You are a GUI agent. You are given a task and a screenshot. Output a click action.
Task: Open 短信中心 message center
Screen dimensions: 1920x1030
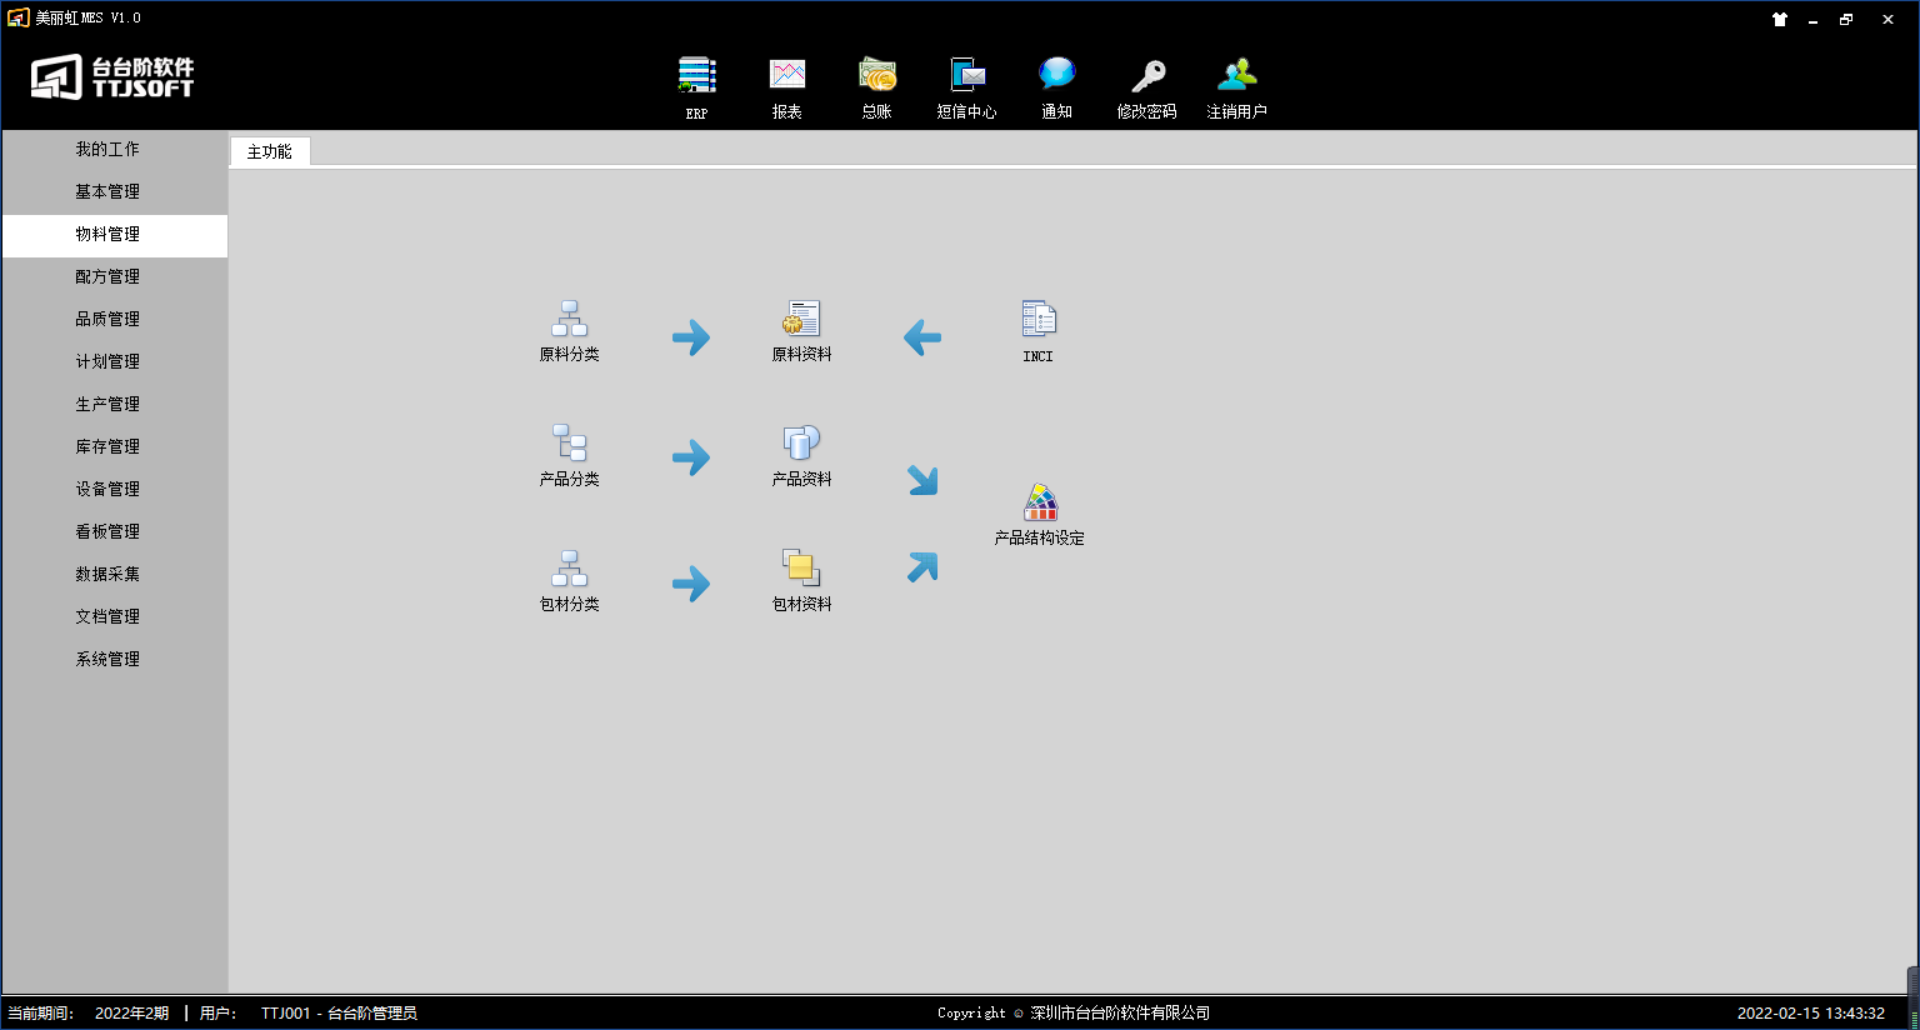966,77
